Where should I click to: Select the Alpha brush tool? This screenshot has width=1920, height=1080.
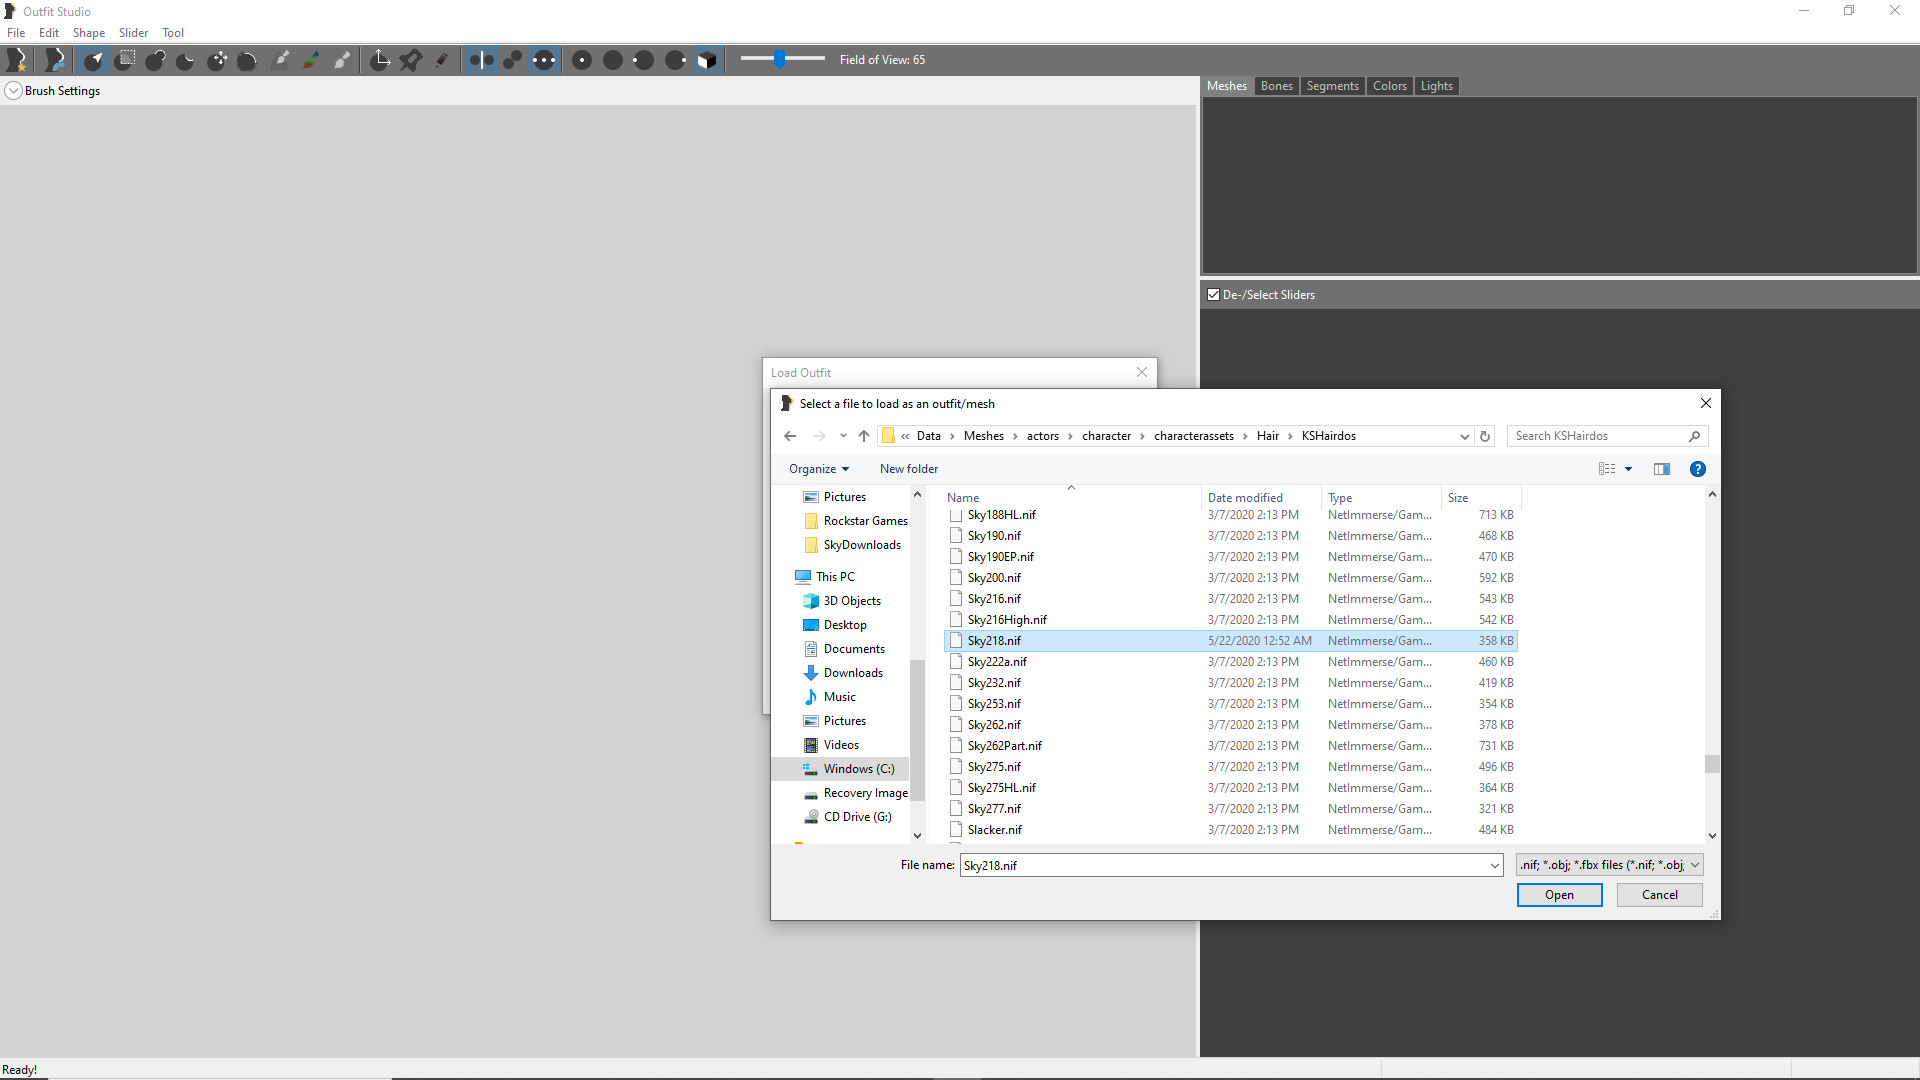tap(343, 60)
